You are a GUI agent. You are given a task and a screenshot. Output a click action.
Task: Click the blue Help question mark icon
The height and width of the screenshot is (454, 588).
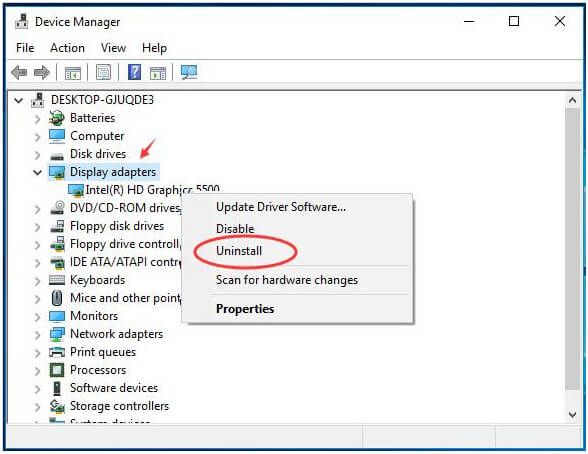point(134,72)
